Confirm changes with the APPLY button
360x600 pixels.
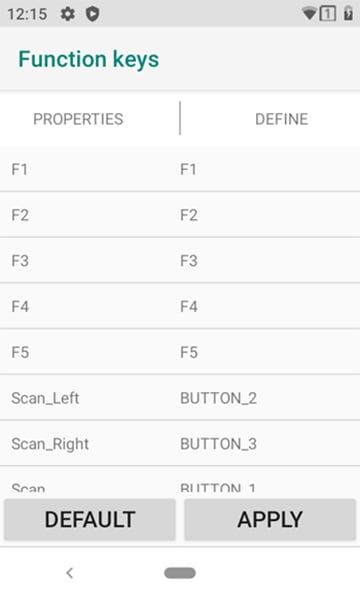coord(270,519)
